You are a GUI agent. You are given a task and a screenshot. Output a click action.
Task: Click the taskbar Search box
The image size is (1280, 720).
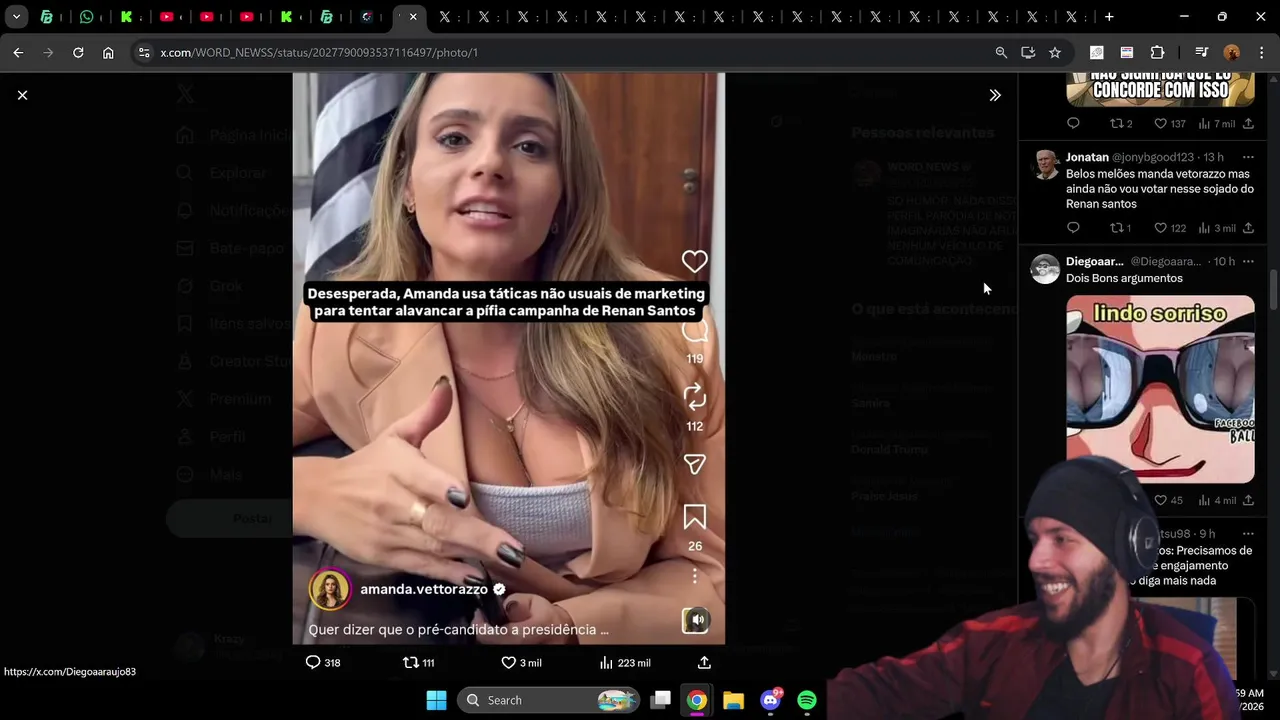549,700
